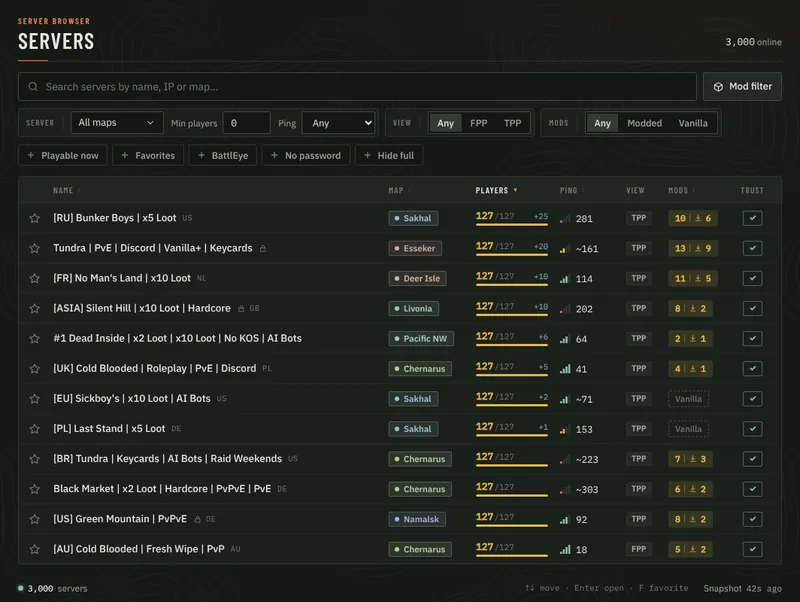Image resolution: width=800 pixels, height=602 pixels.
Task: Click the Min players number field
Action: [246, 123]
